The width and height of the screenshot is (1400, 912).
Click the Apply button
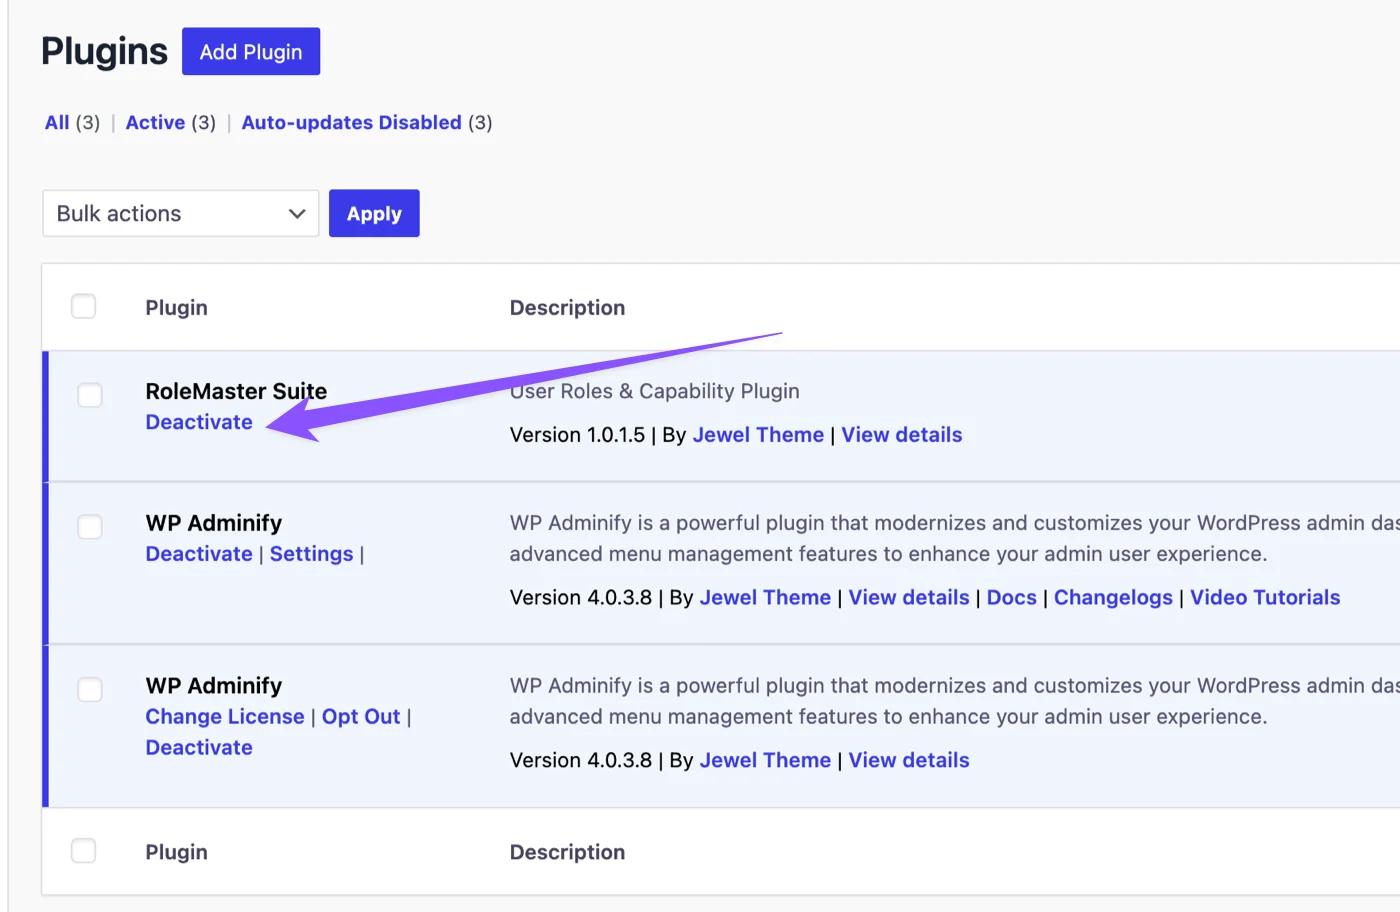click(x=374, y=213)
